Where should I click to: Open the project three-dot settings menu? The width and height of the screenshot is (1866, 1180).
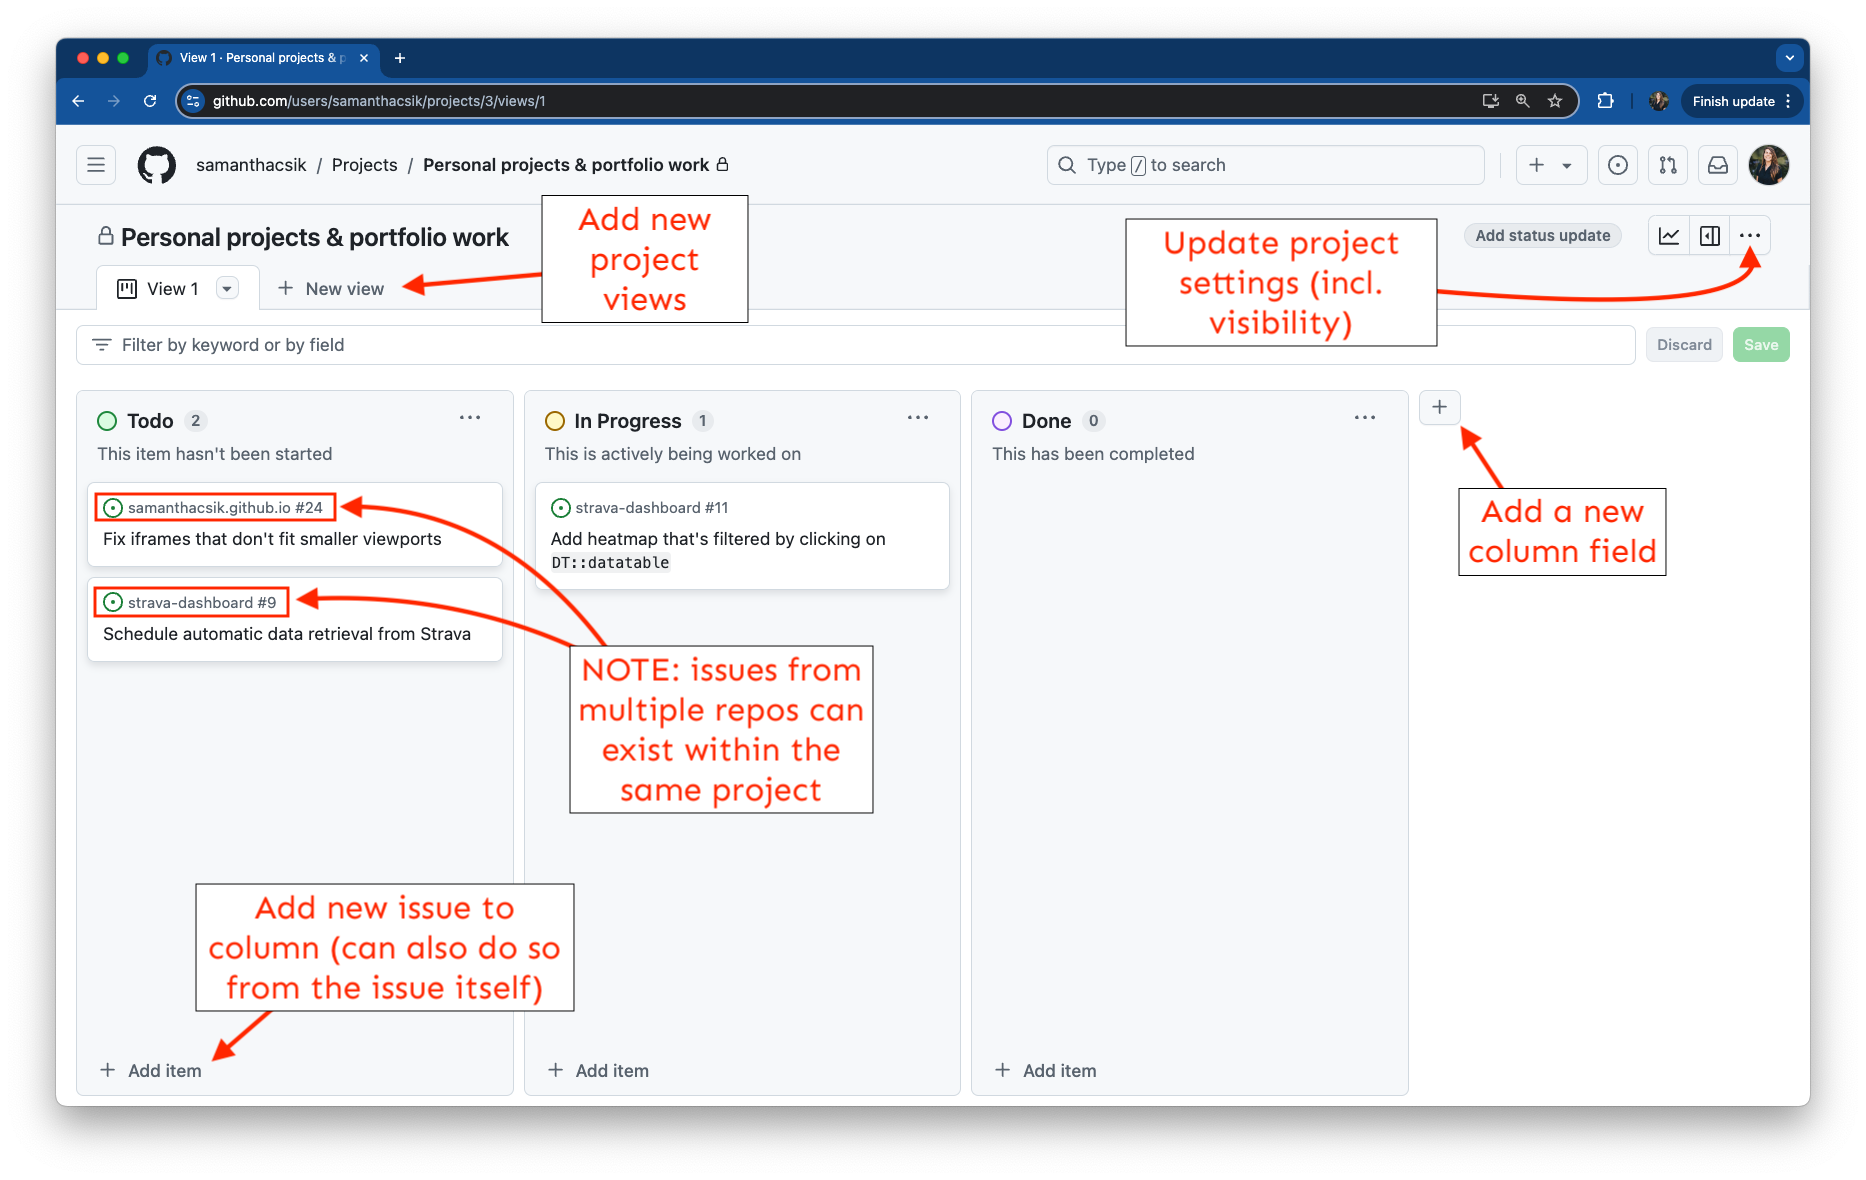[x=1750, y=236]
